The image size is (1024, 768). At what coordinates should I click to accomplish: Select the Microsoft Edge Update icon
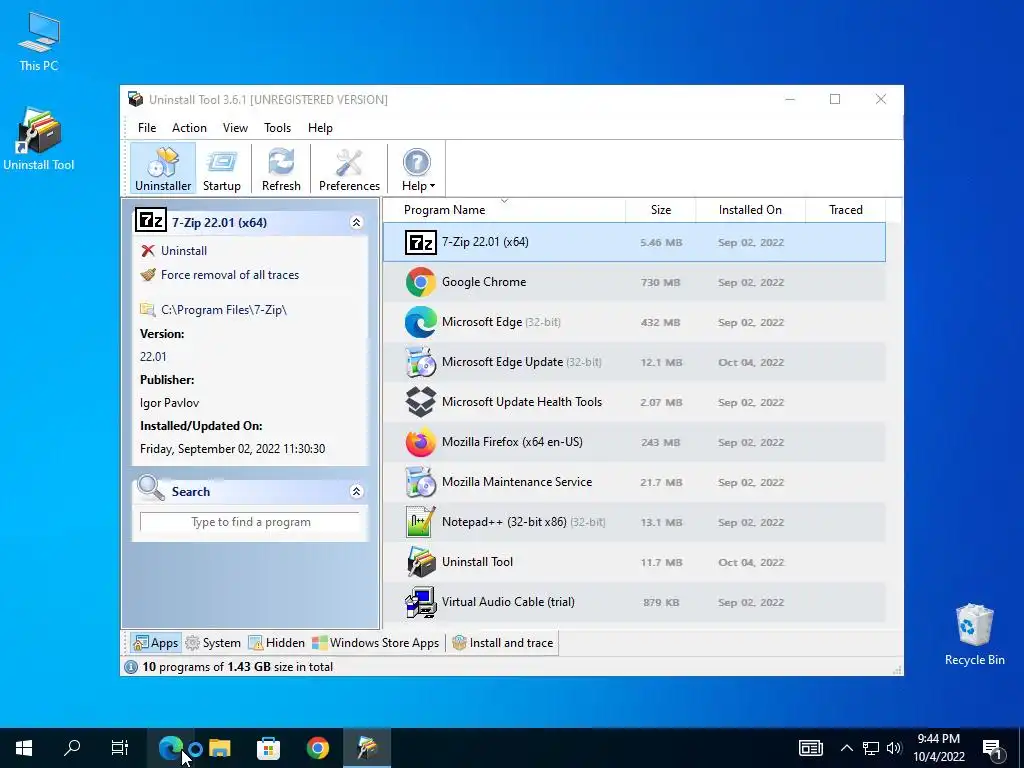(421, 362)
